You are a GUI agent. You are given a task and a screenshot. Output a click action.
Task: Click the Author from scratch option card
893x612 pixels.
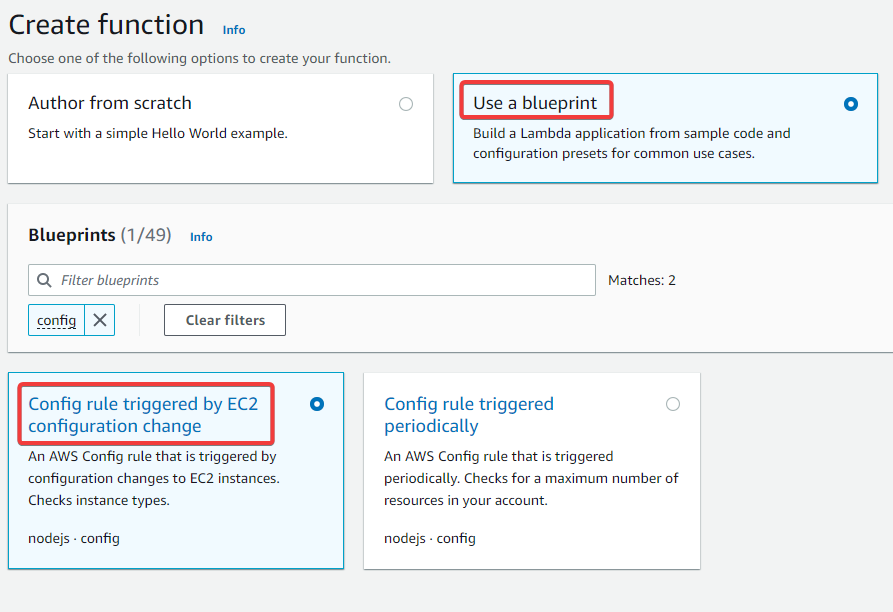click(220, 128)
